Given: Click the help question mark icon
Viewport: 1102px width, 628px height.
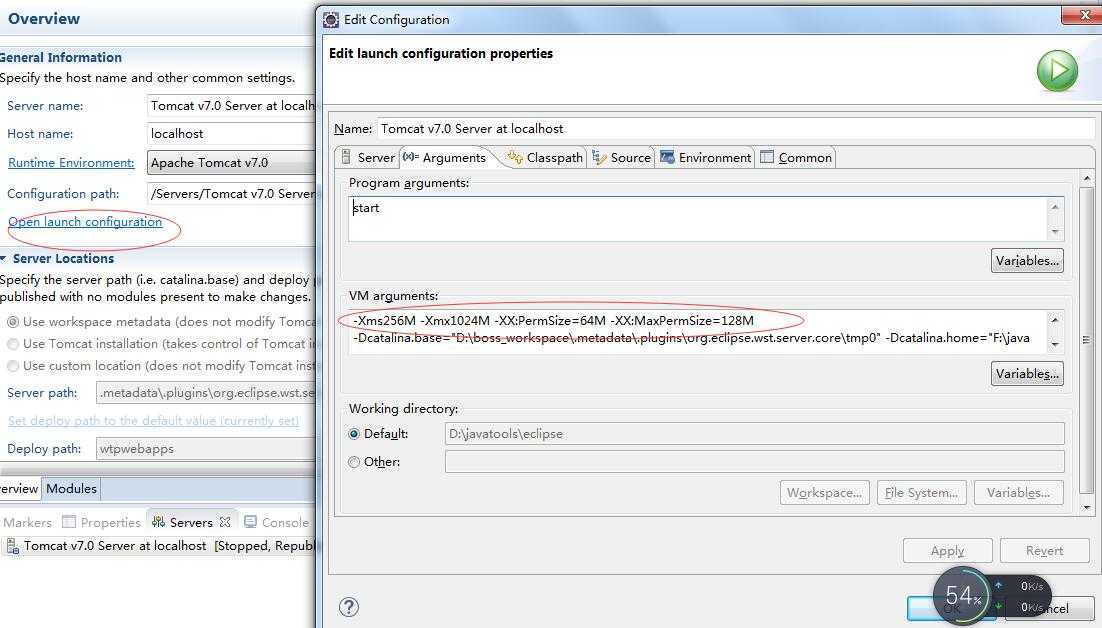Looking at the screenshot, I should pyautogui.click(x=349, y=607).
